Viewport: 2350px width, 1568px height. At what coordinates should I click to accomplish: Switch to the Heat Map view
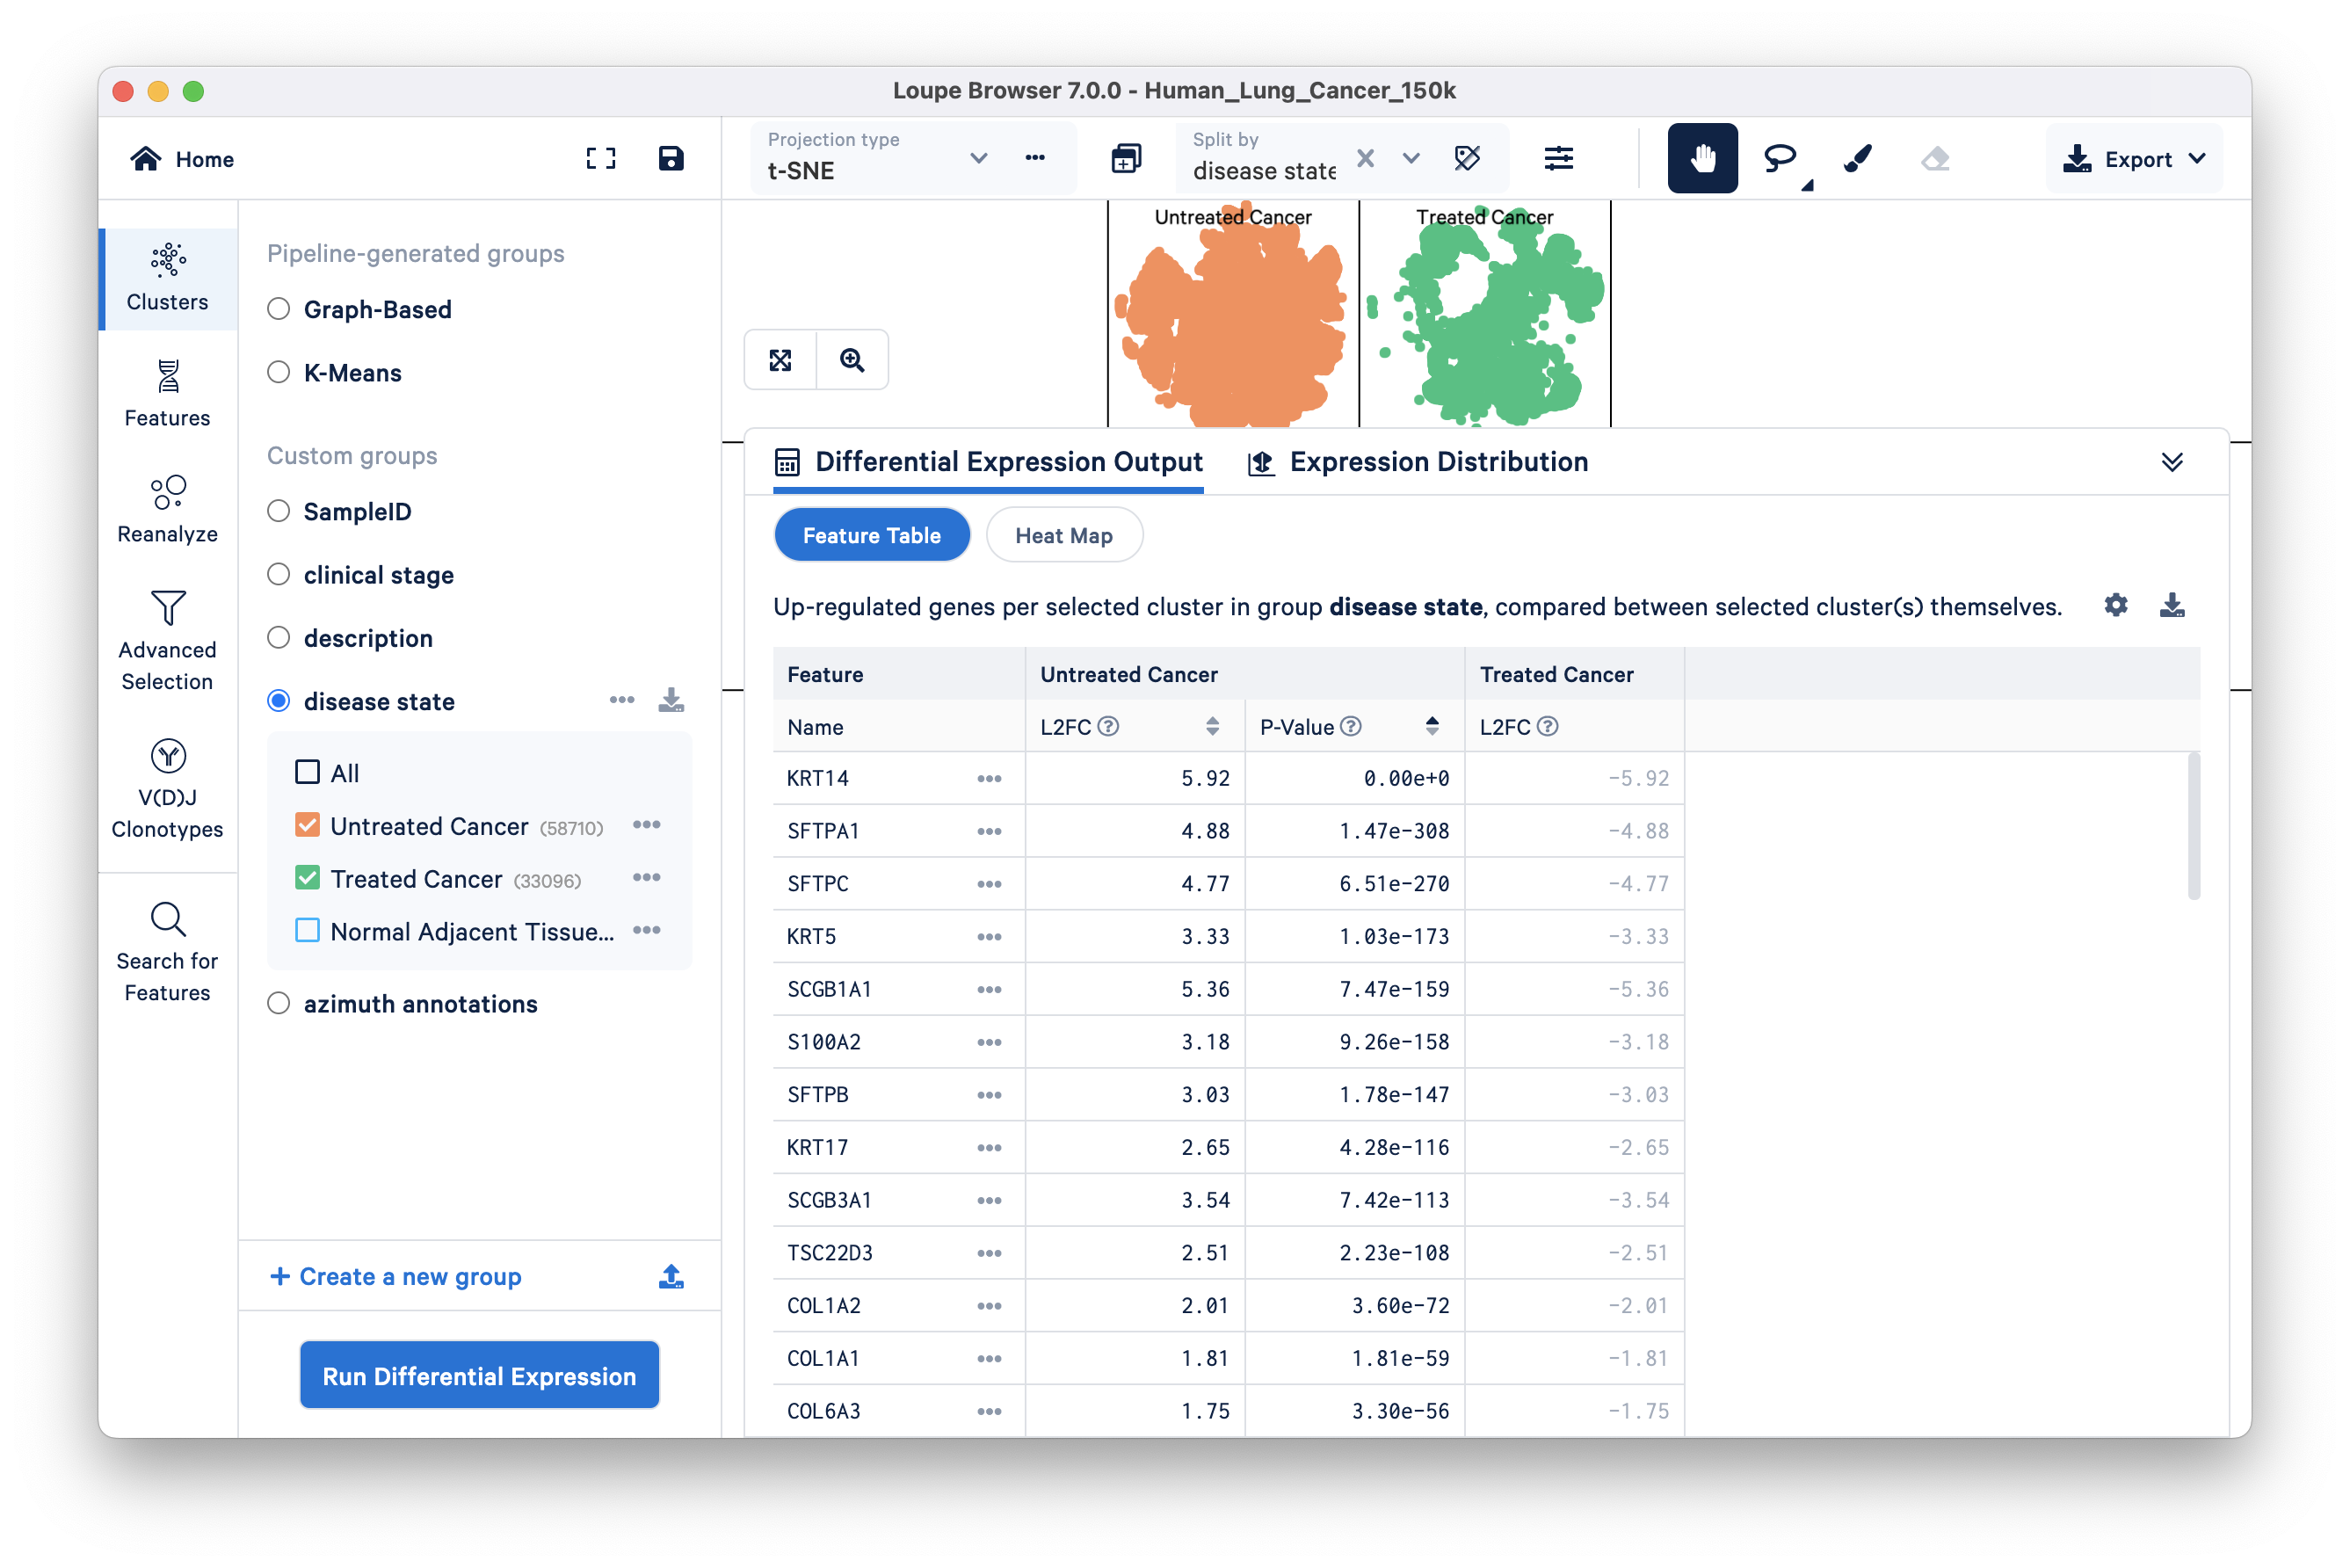(1063, 535)
